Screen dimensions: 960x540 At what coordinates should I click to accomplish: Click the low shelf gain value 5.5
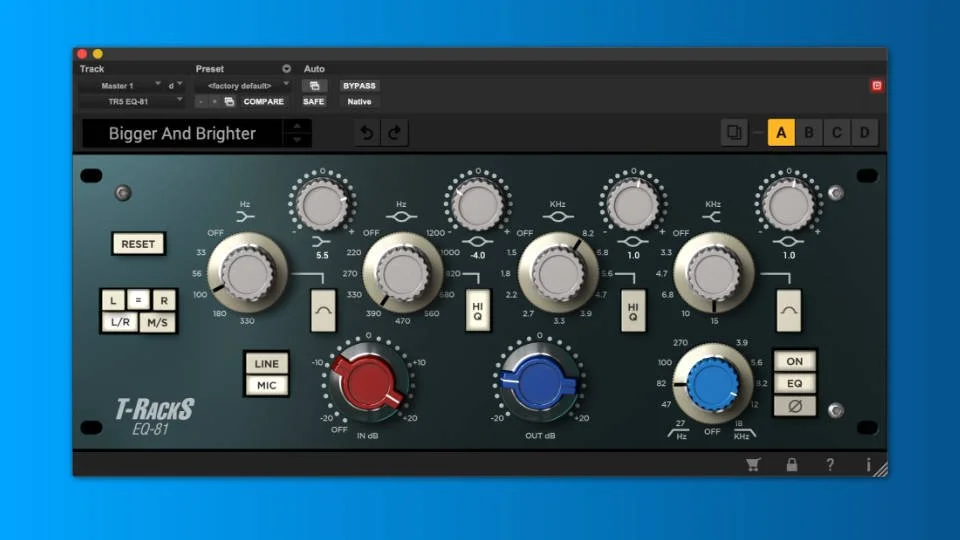(322, 255)
